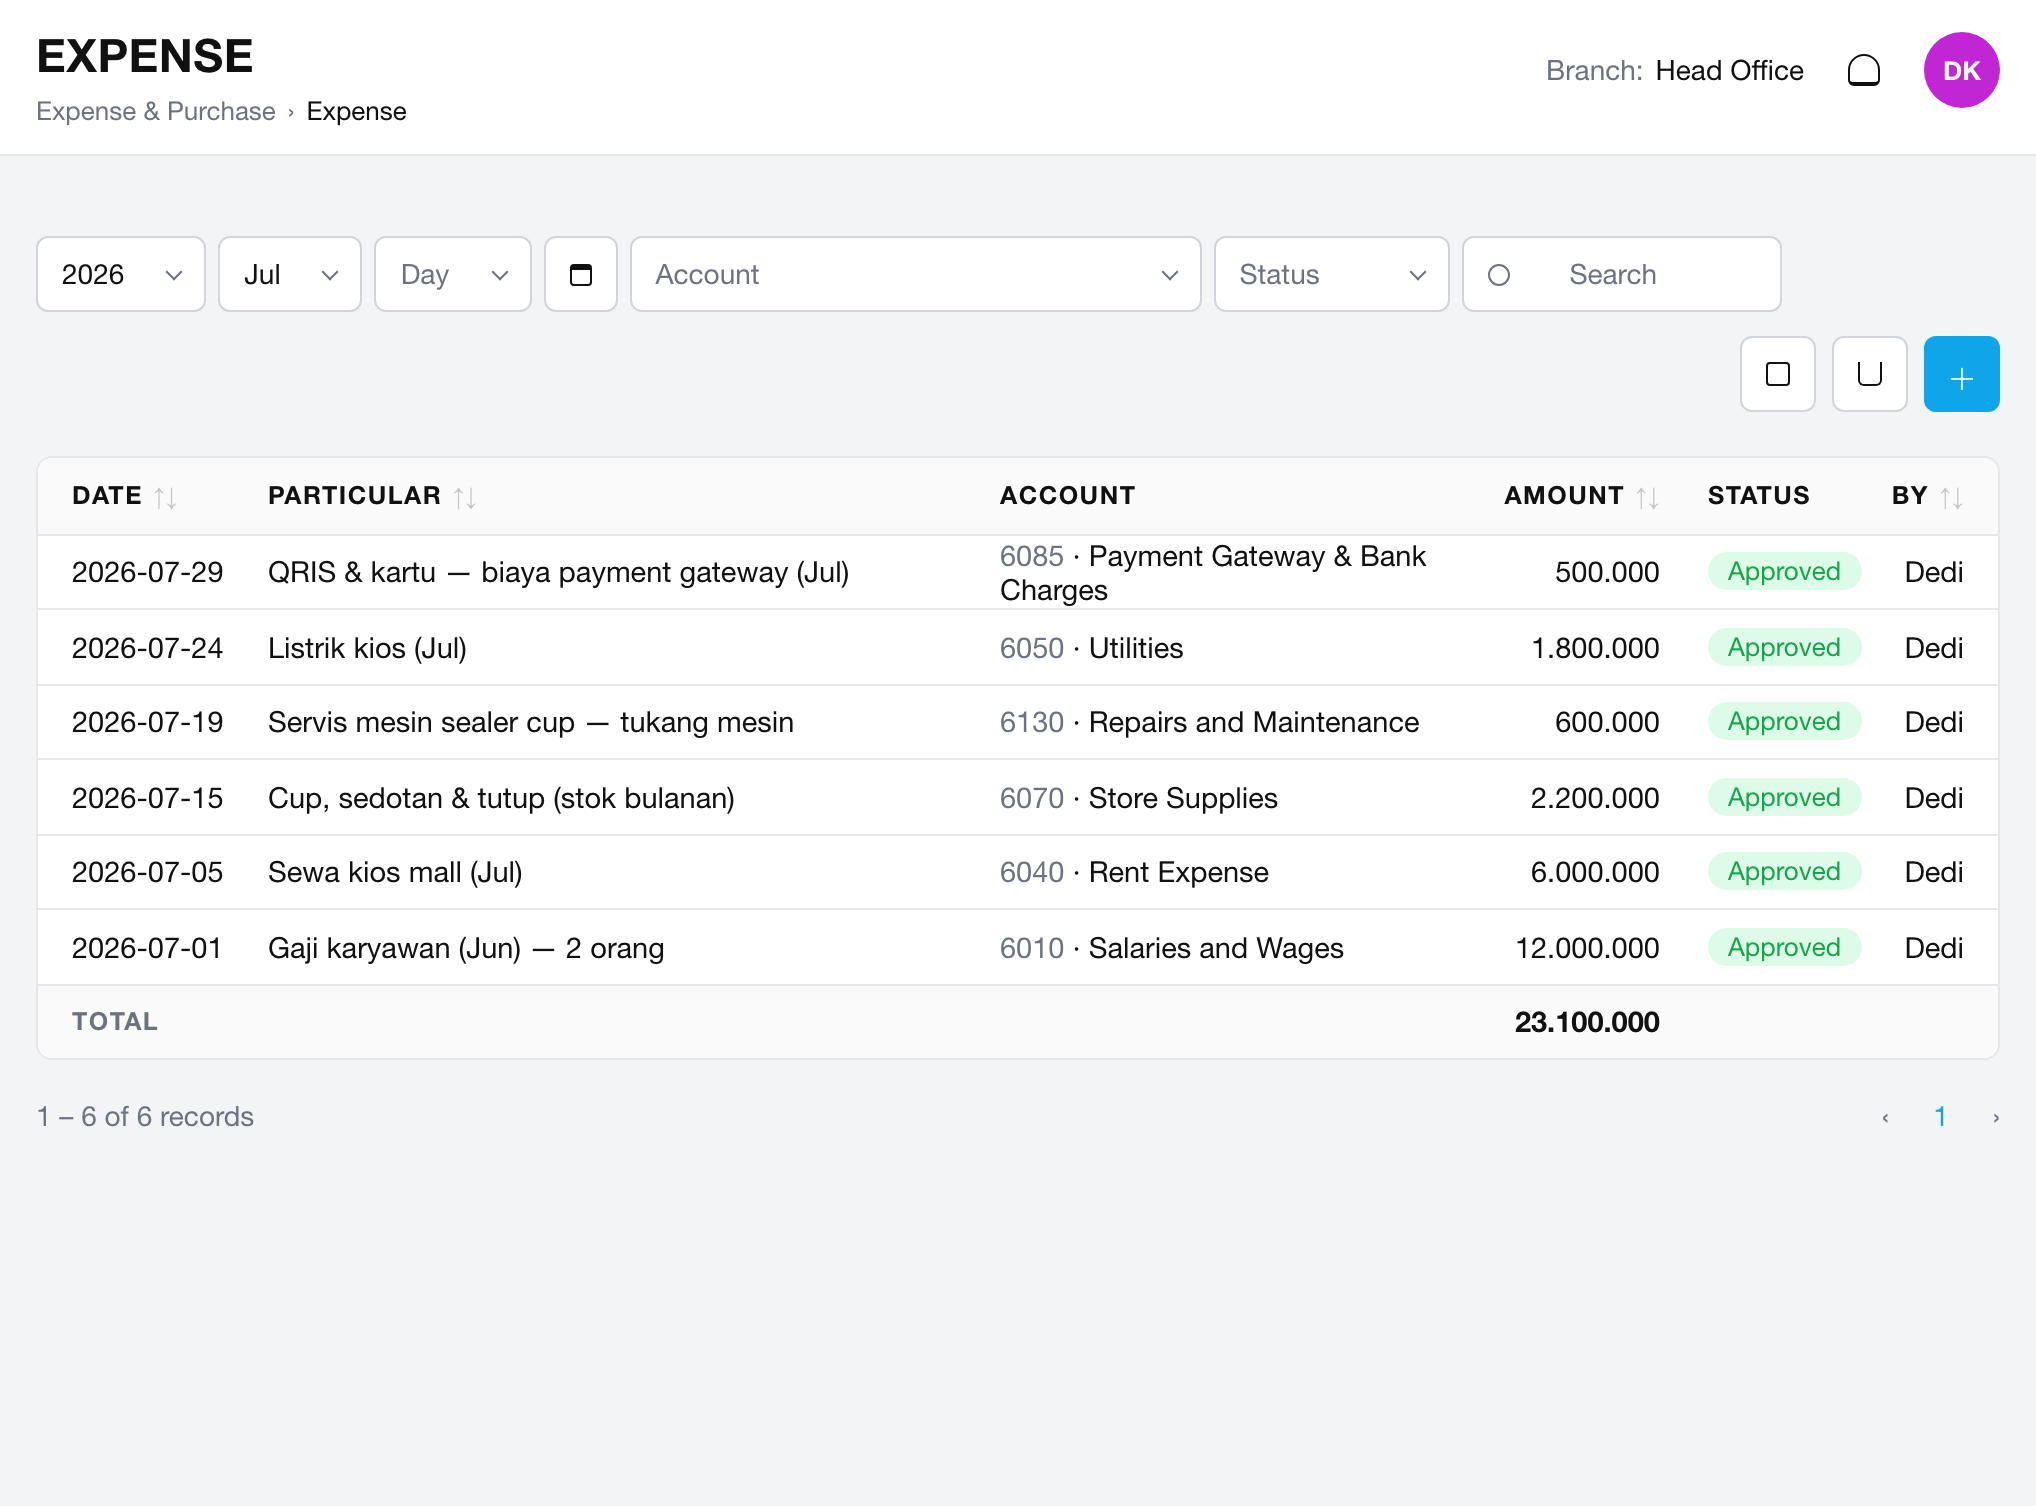Open the Status filter dropdown
Screen dimensions: 2036x1506
[1332, 274]
